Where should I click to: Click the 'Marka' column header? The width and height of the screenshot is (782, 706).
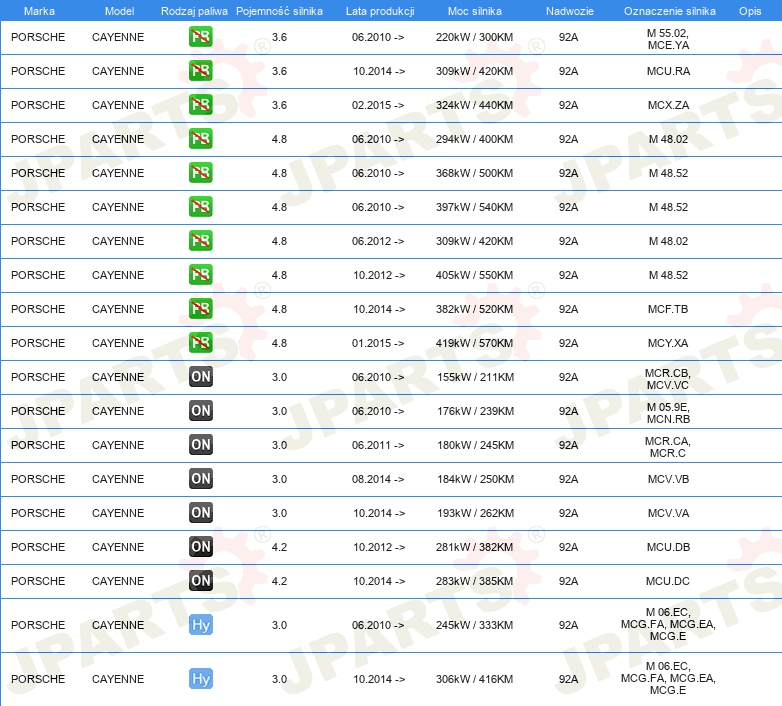pos(39,10)
